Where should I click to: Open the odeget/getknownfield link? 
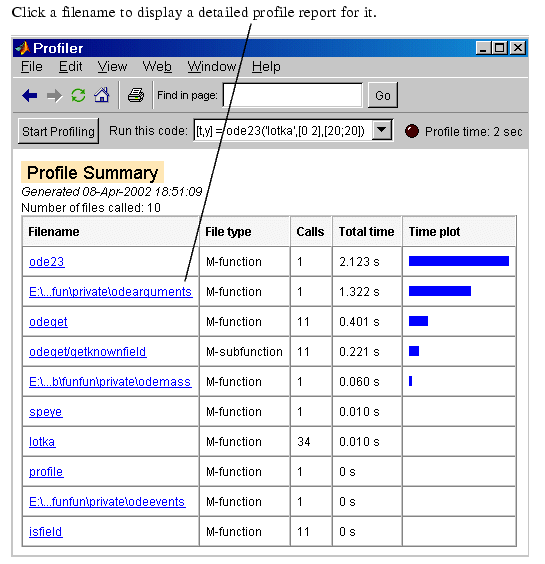[88, 351]
